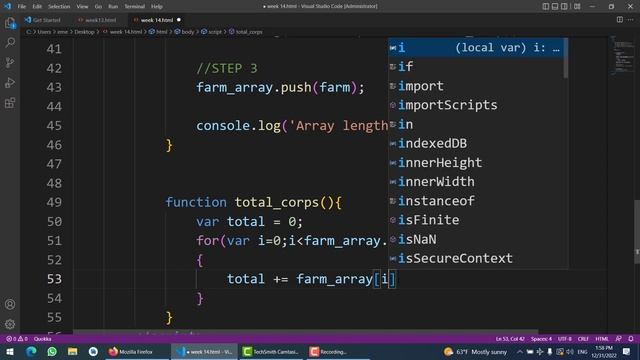Select the 'isSecureContext' suggestion

pyautogui.click(x=476, y=258)
